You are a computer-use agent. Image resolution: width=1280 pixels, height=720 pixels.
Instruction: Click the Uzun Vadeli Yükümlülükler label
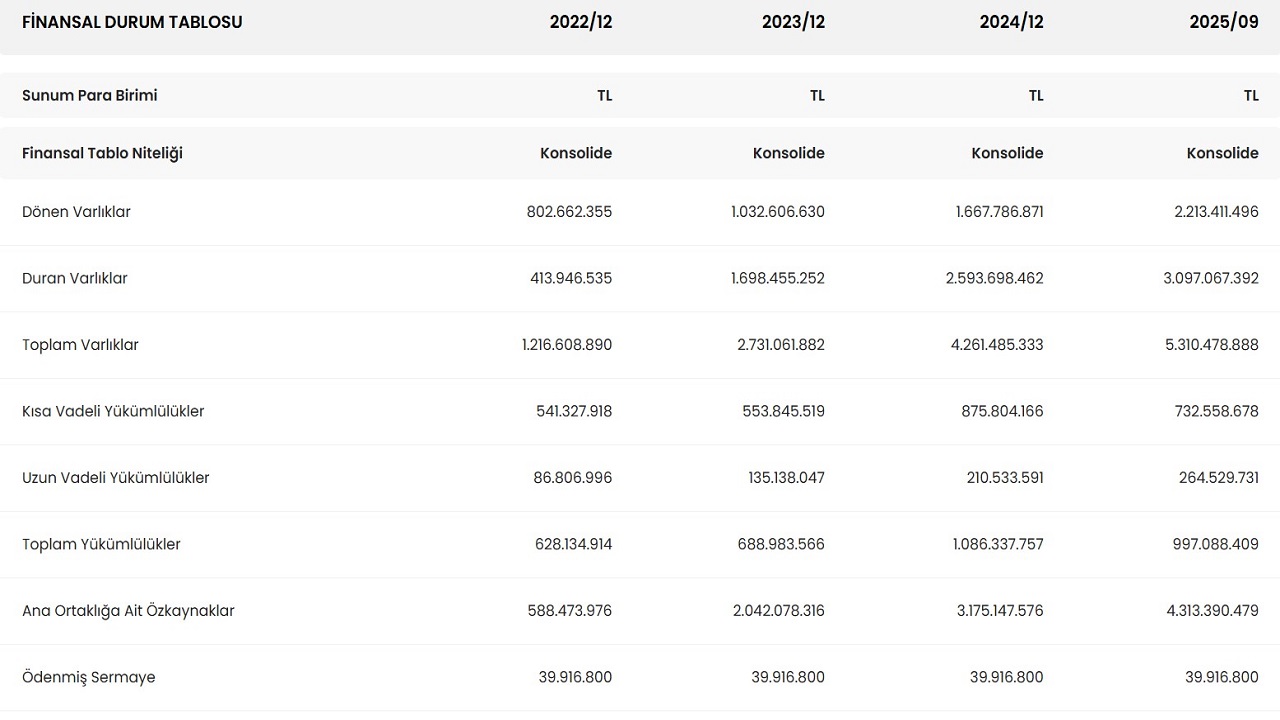click(116, 478)
